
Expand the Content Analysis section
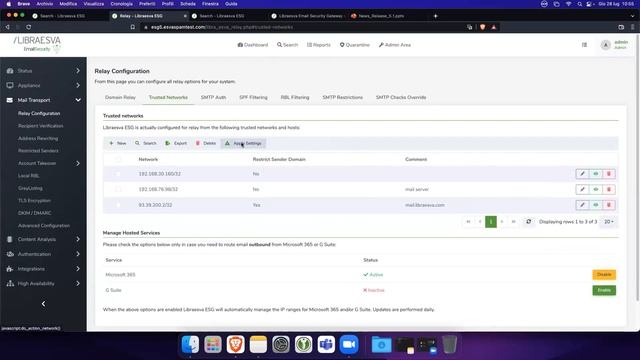[43, 239]
